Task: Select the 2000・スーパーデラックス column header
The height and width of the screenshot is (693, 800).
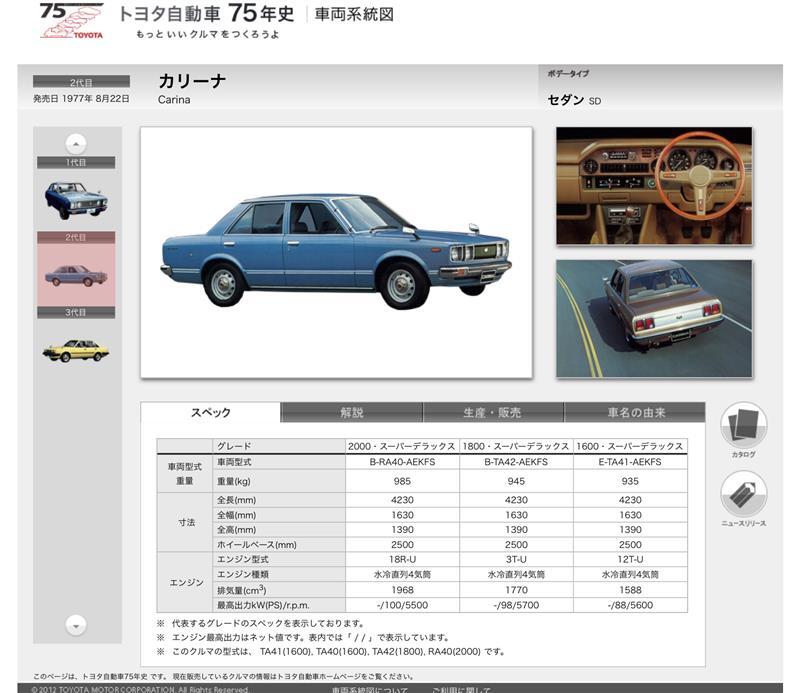Action: 402,446
